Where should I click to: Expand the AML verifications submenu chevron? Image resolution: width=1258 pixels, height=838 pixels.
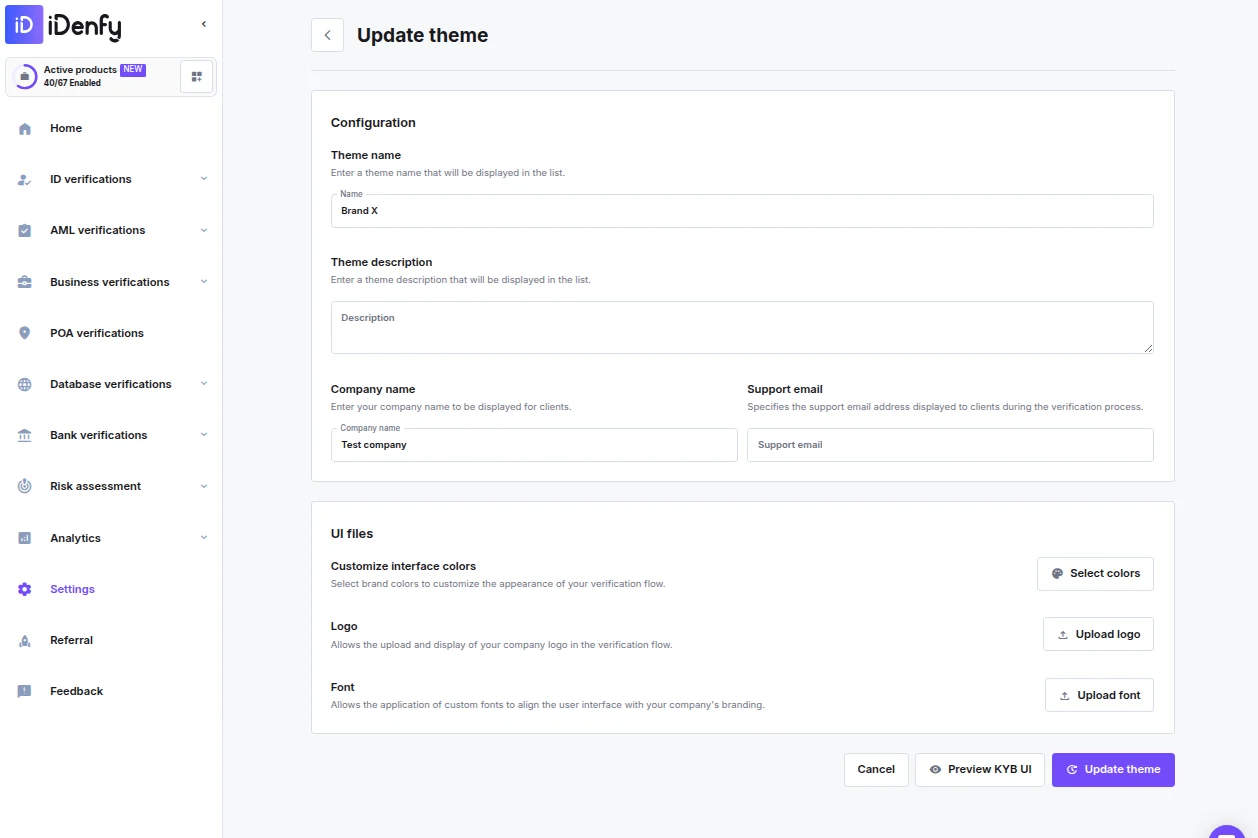204,230
